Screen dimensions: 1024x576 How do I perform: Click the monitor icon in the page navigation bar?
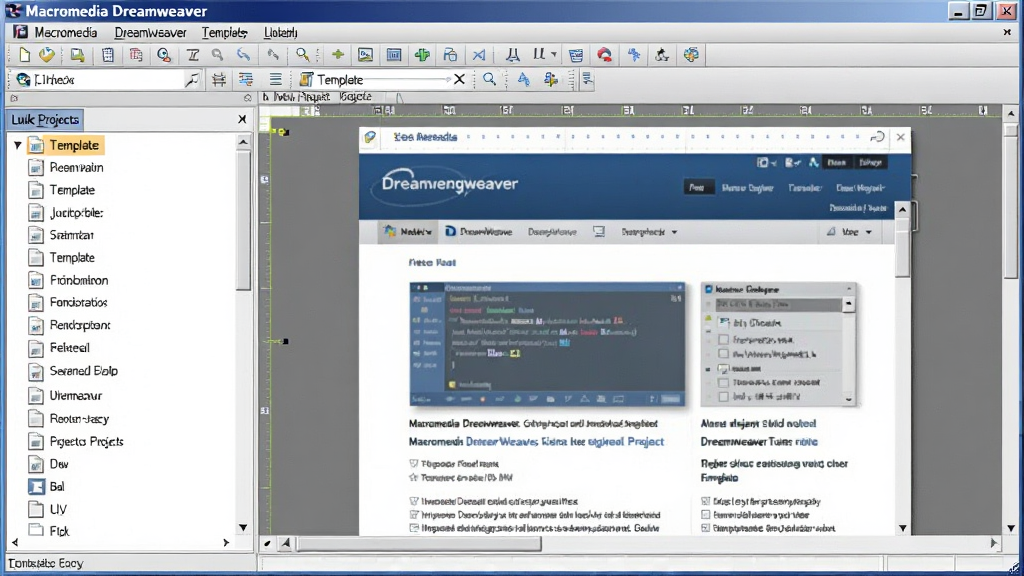pyautogui.click(x=599, y=232)
